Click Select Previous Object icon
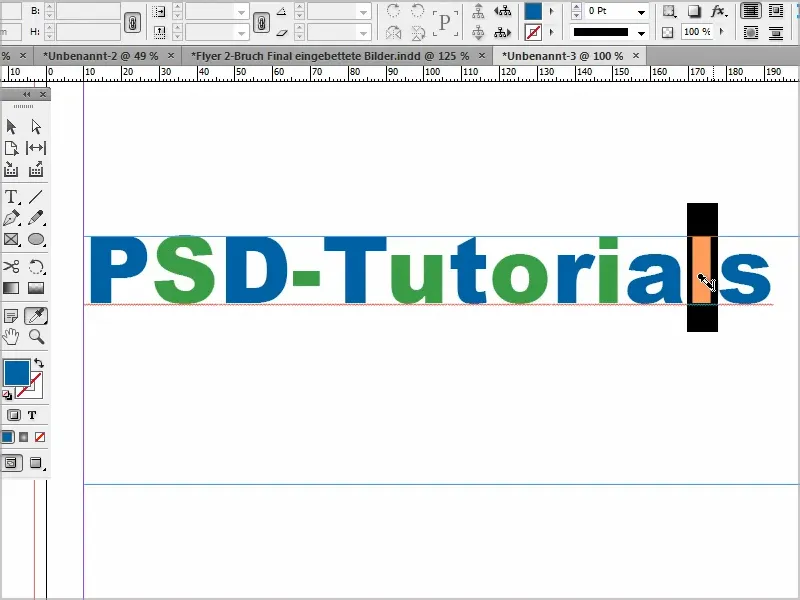 tap(503, 11)
